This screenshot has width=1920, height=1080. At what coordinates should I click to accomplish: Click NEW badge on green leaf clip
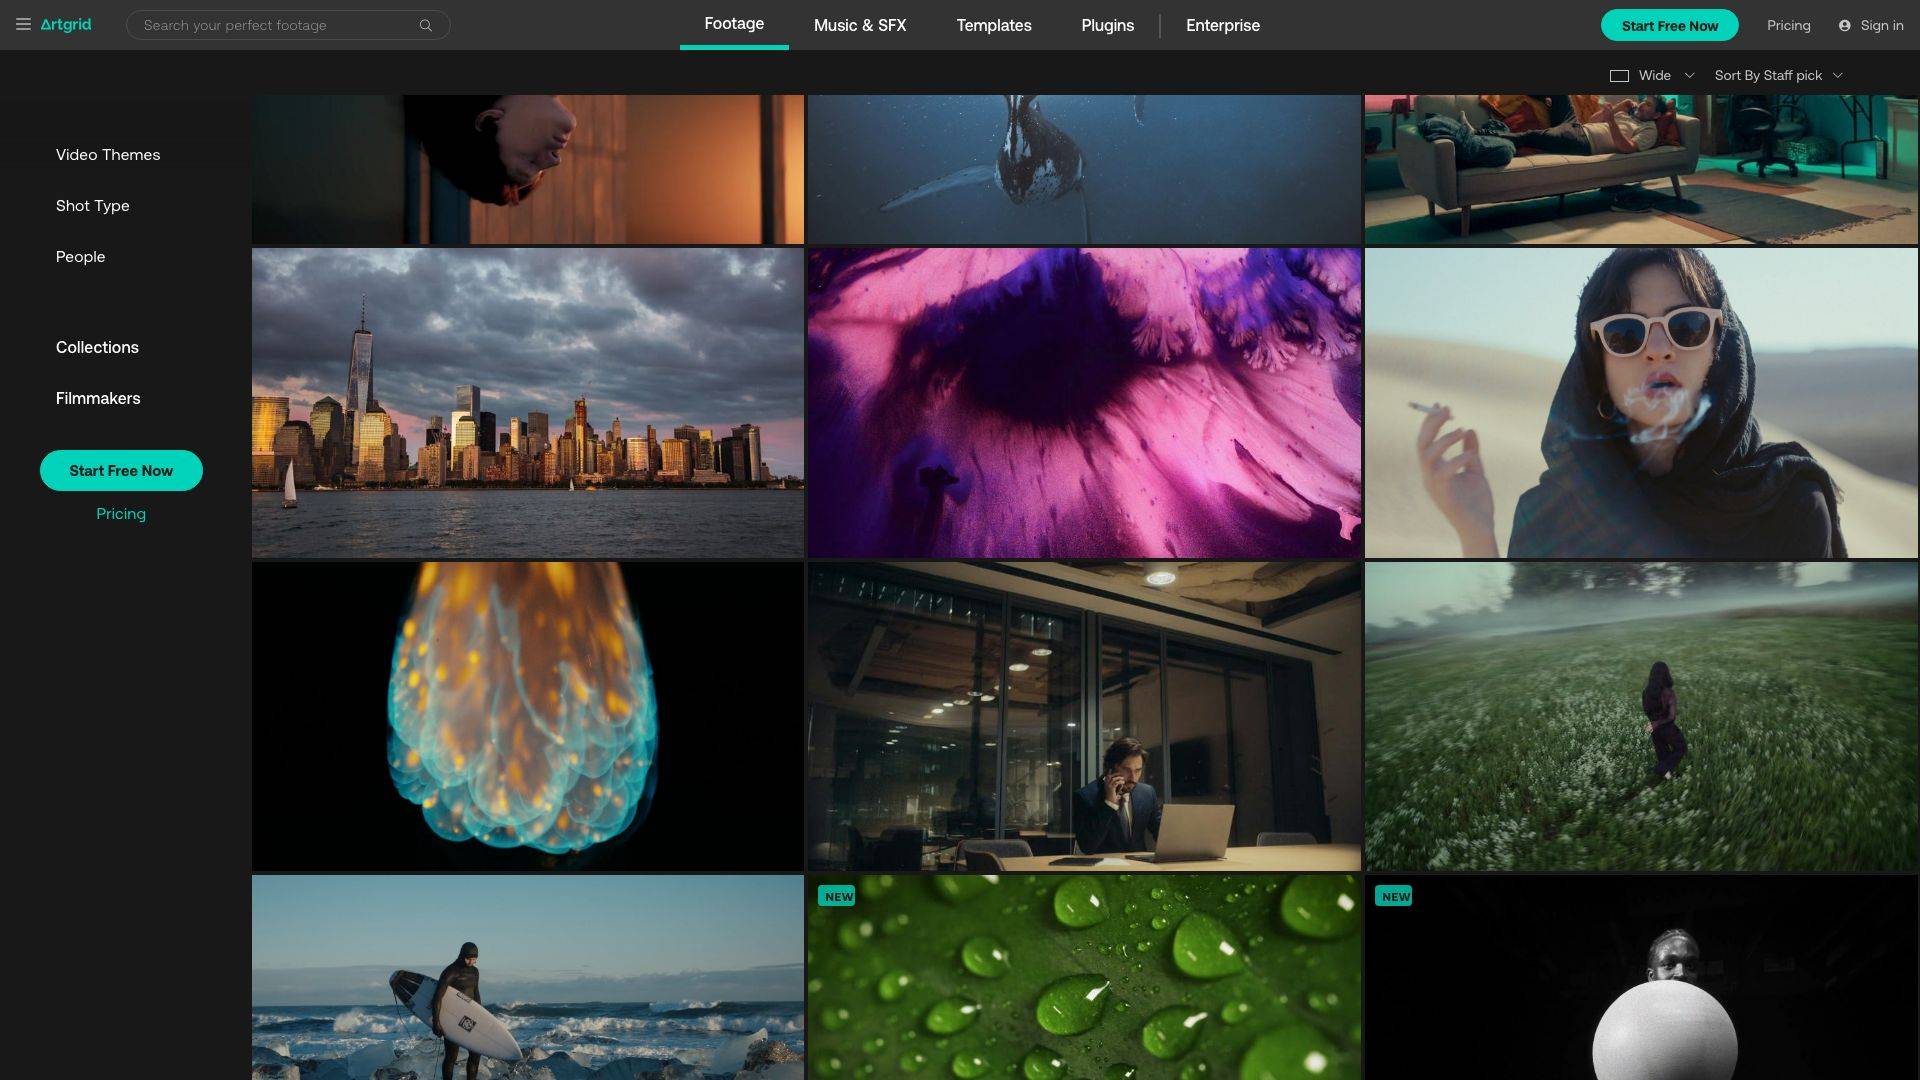pyautogui.click(x=838, y=896)
